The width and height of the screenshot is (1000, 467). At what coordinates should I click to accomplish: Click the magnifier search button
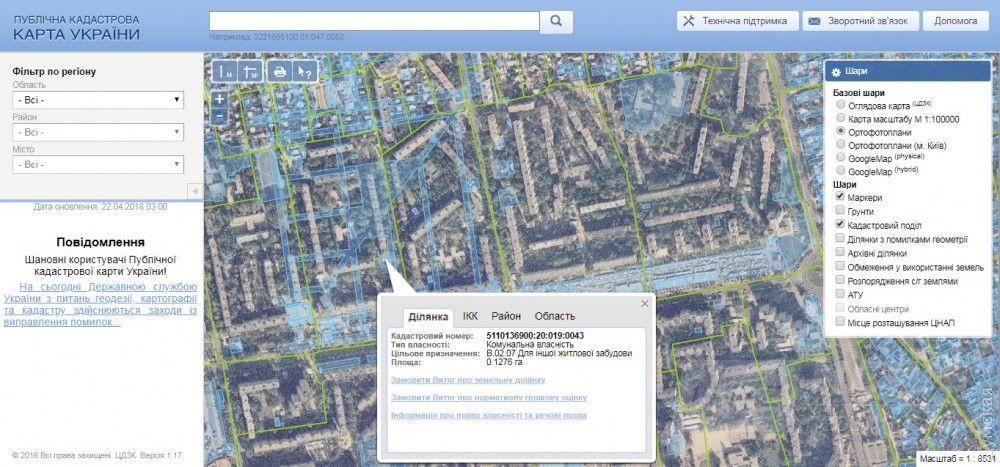click(556, 20)
